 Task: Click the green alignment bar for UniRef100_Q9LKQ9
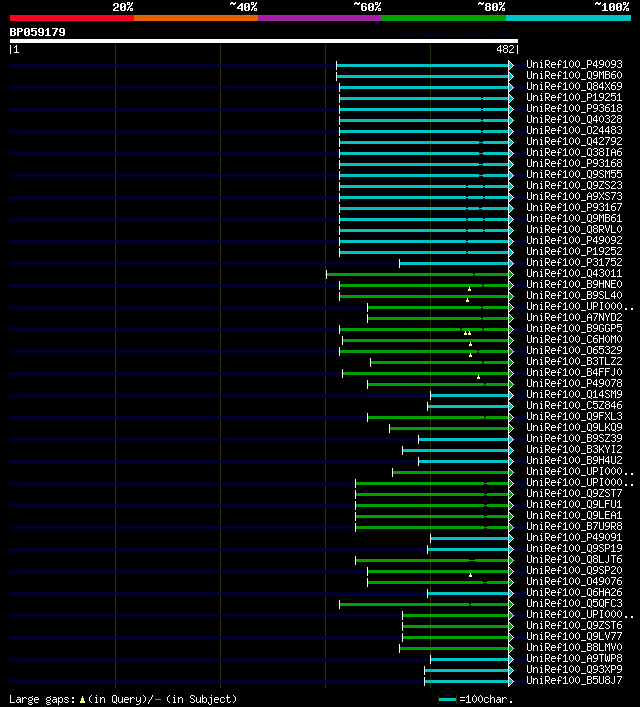pos(449,428)
